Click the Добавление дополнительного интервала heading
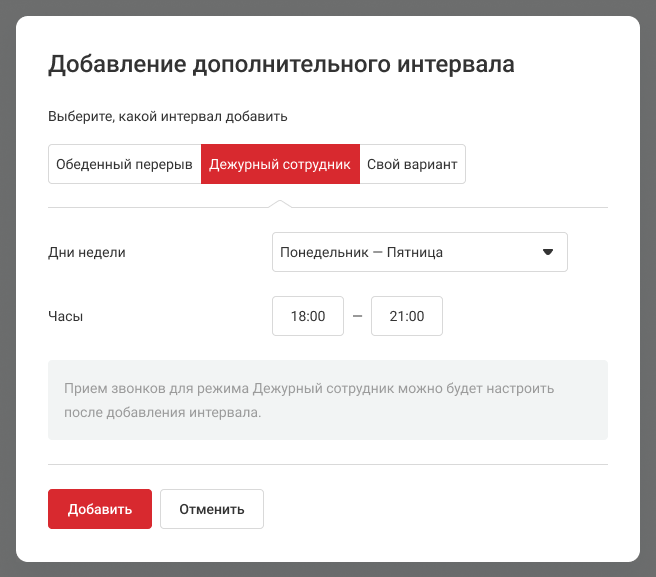The image size is (656, 577). pyautogui.click(x=281, y=66)
